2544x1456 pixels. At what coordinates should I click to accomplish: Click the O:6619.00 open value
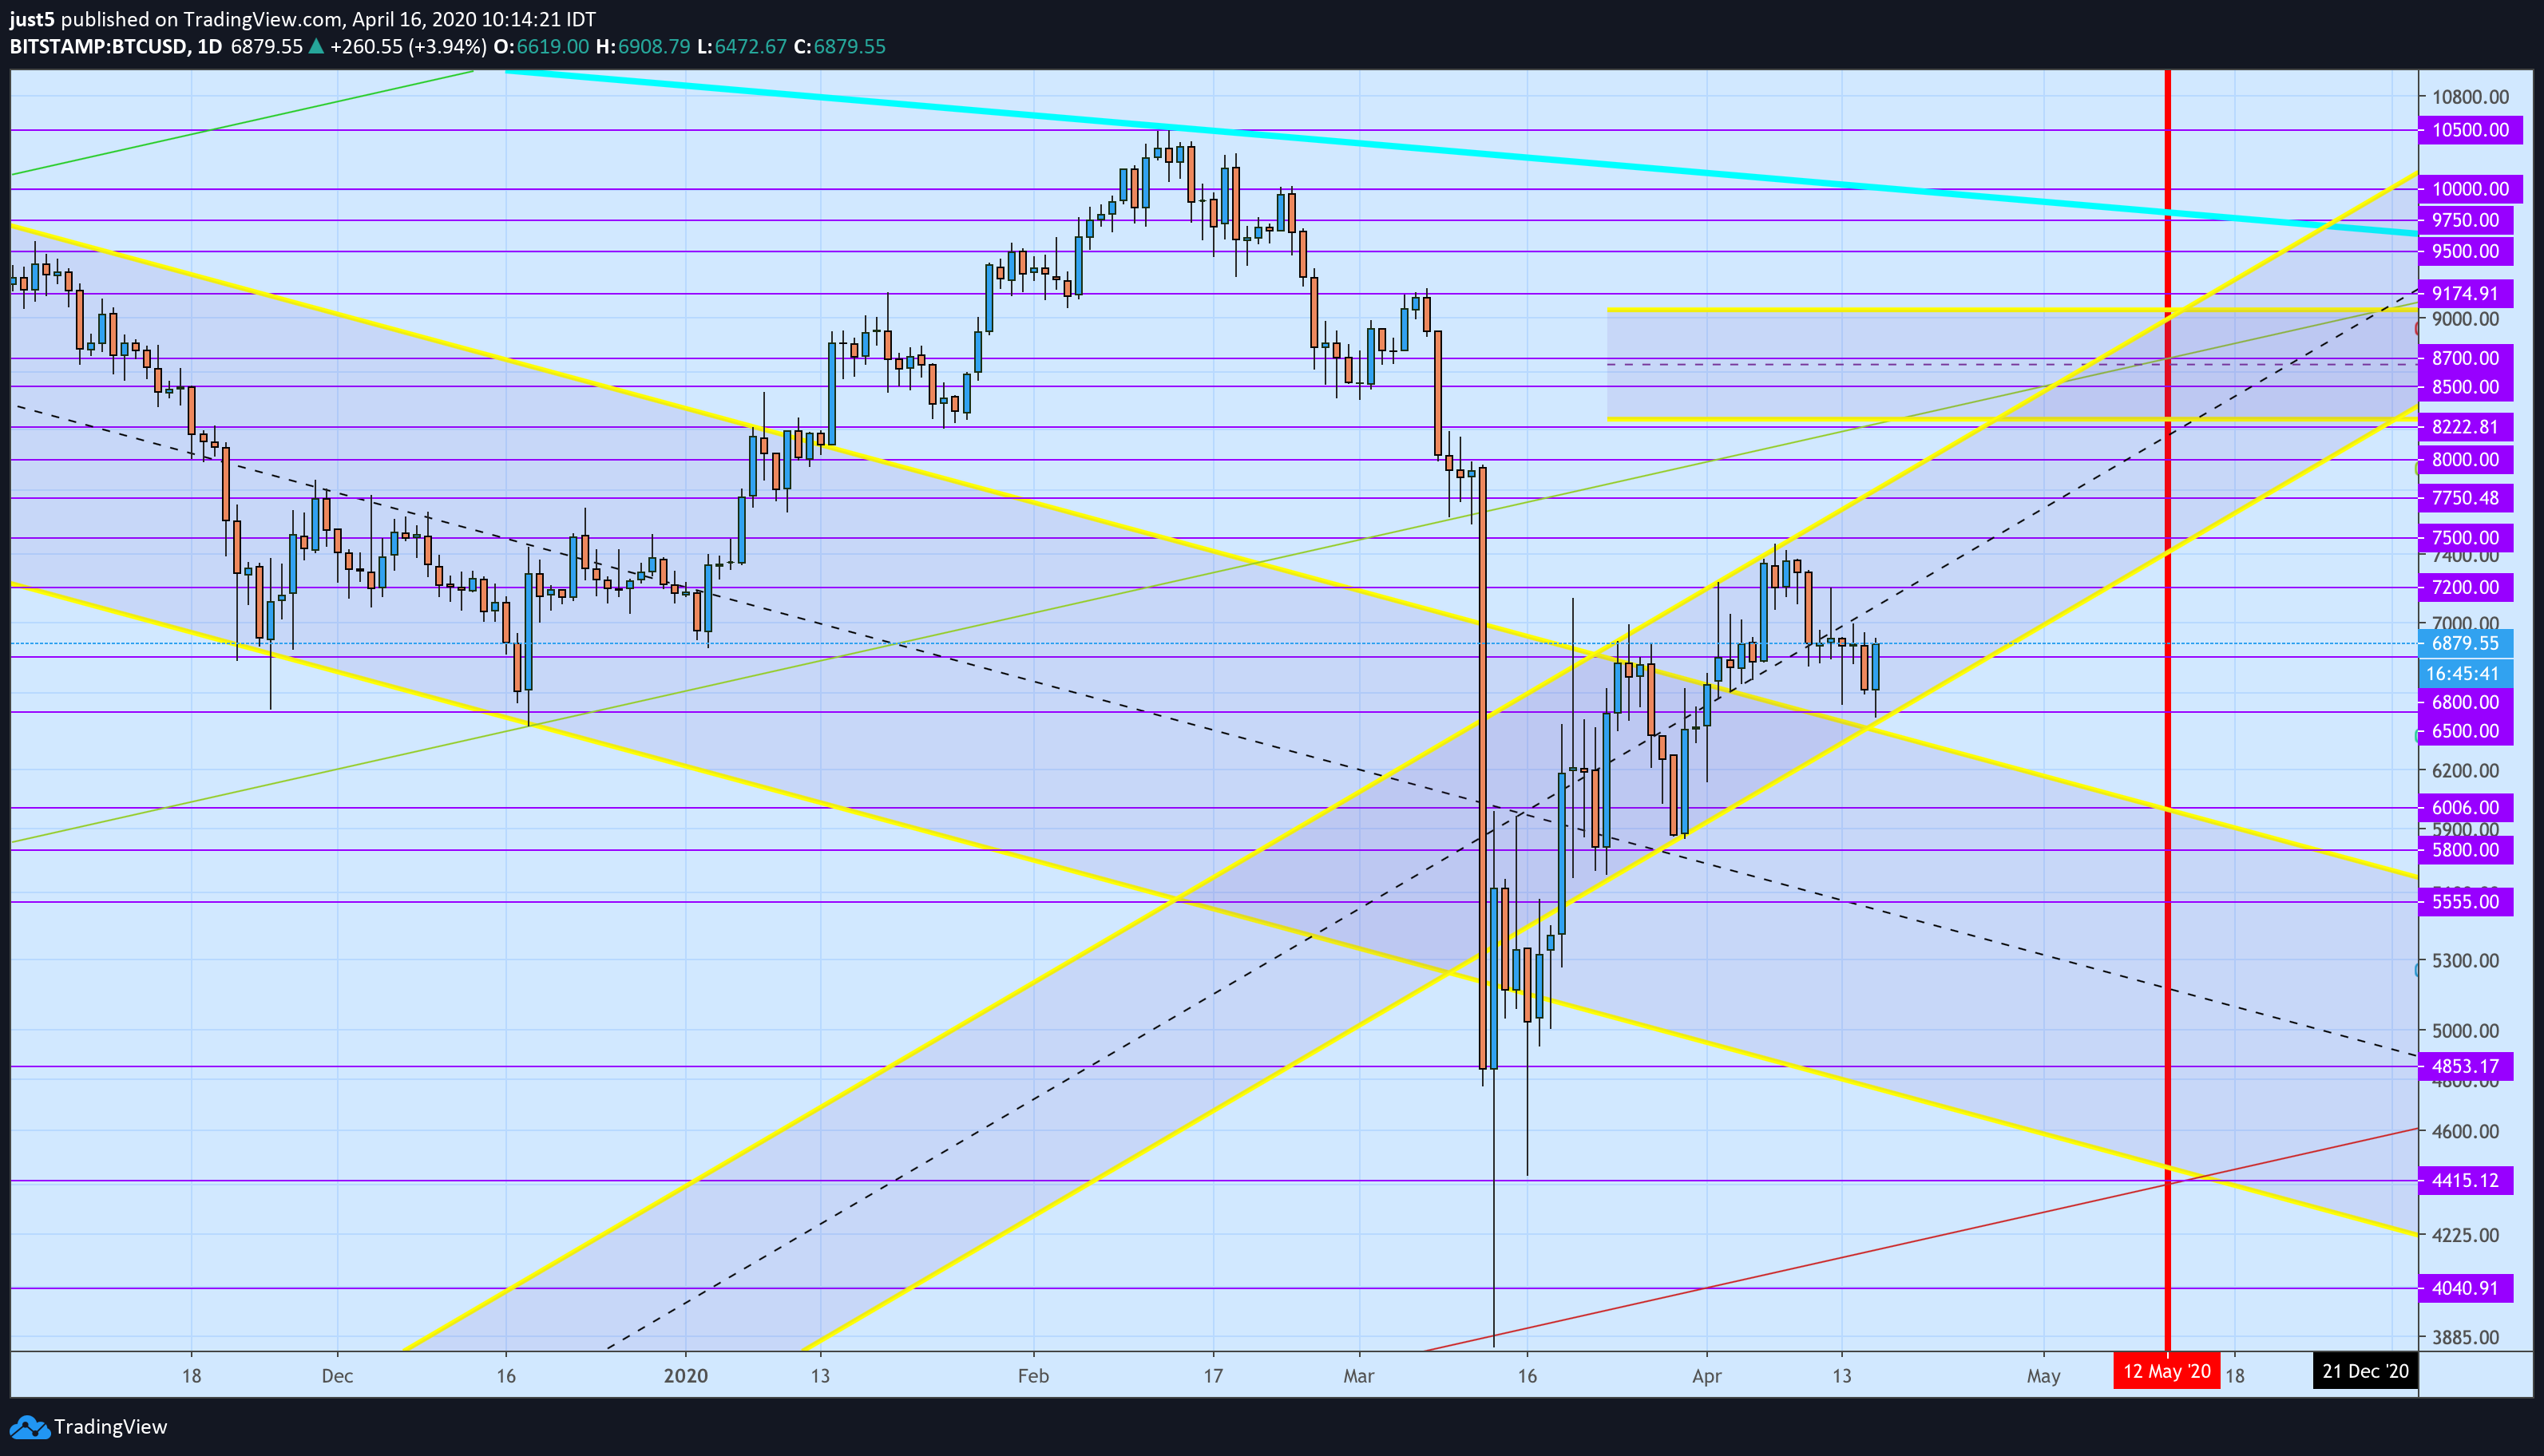coord(541,47)
